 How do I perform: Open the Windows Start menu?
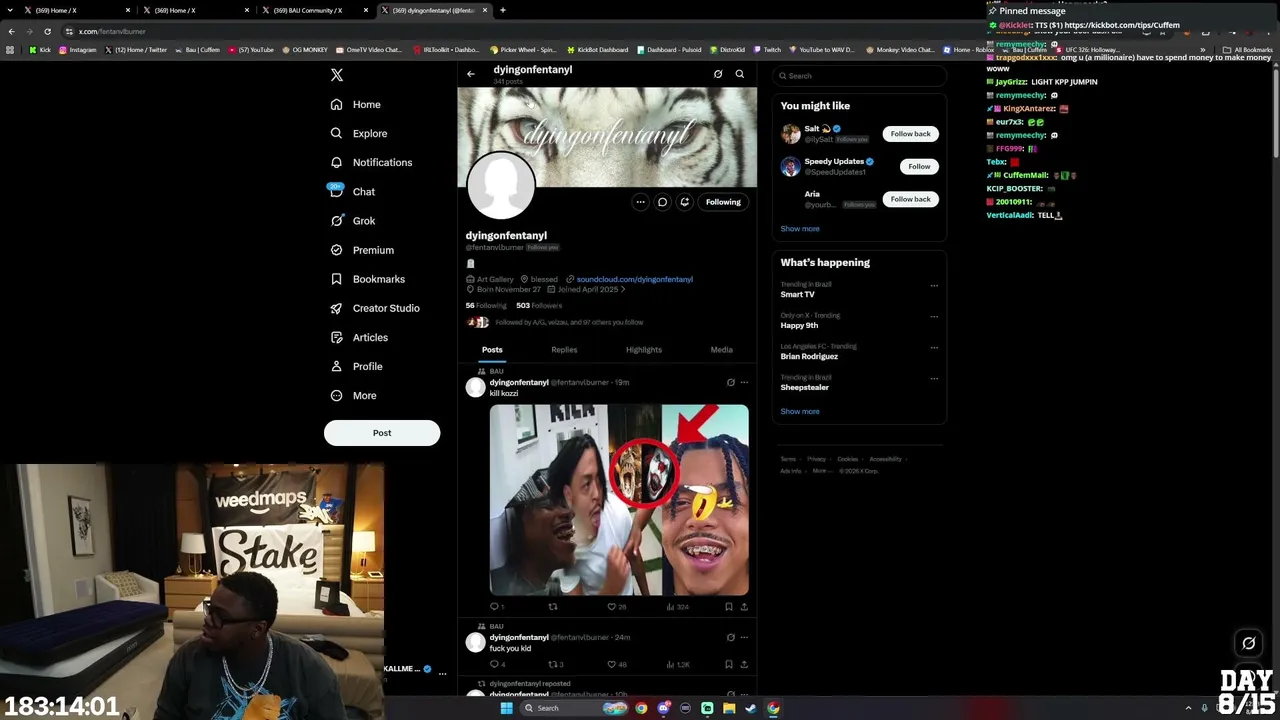[507, 709]
